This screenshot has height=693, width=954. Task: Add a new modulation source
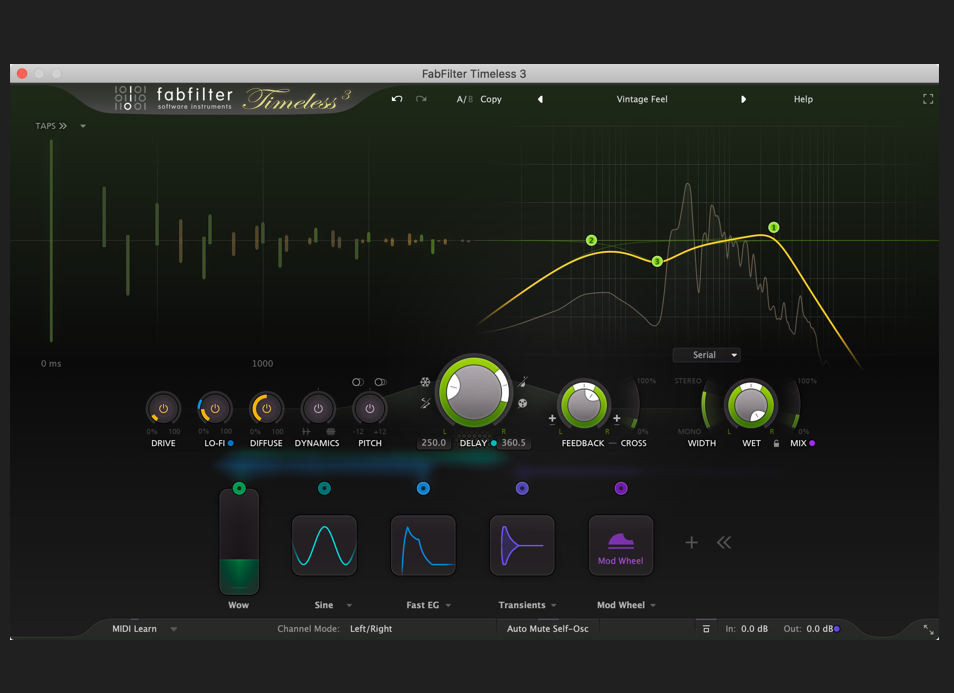[x=691, y=542]
